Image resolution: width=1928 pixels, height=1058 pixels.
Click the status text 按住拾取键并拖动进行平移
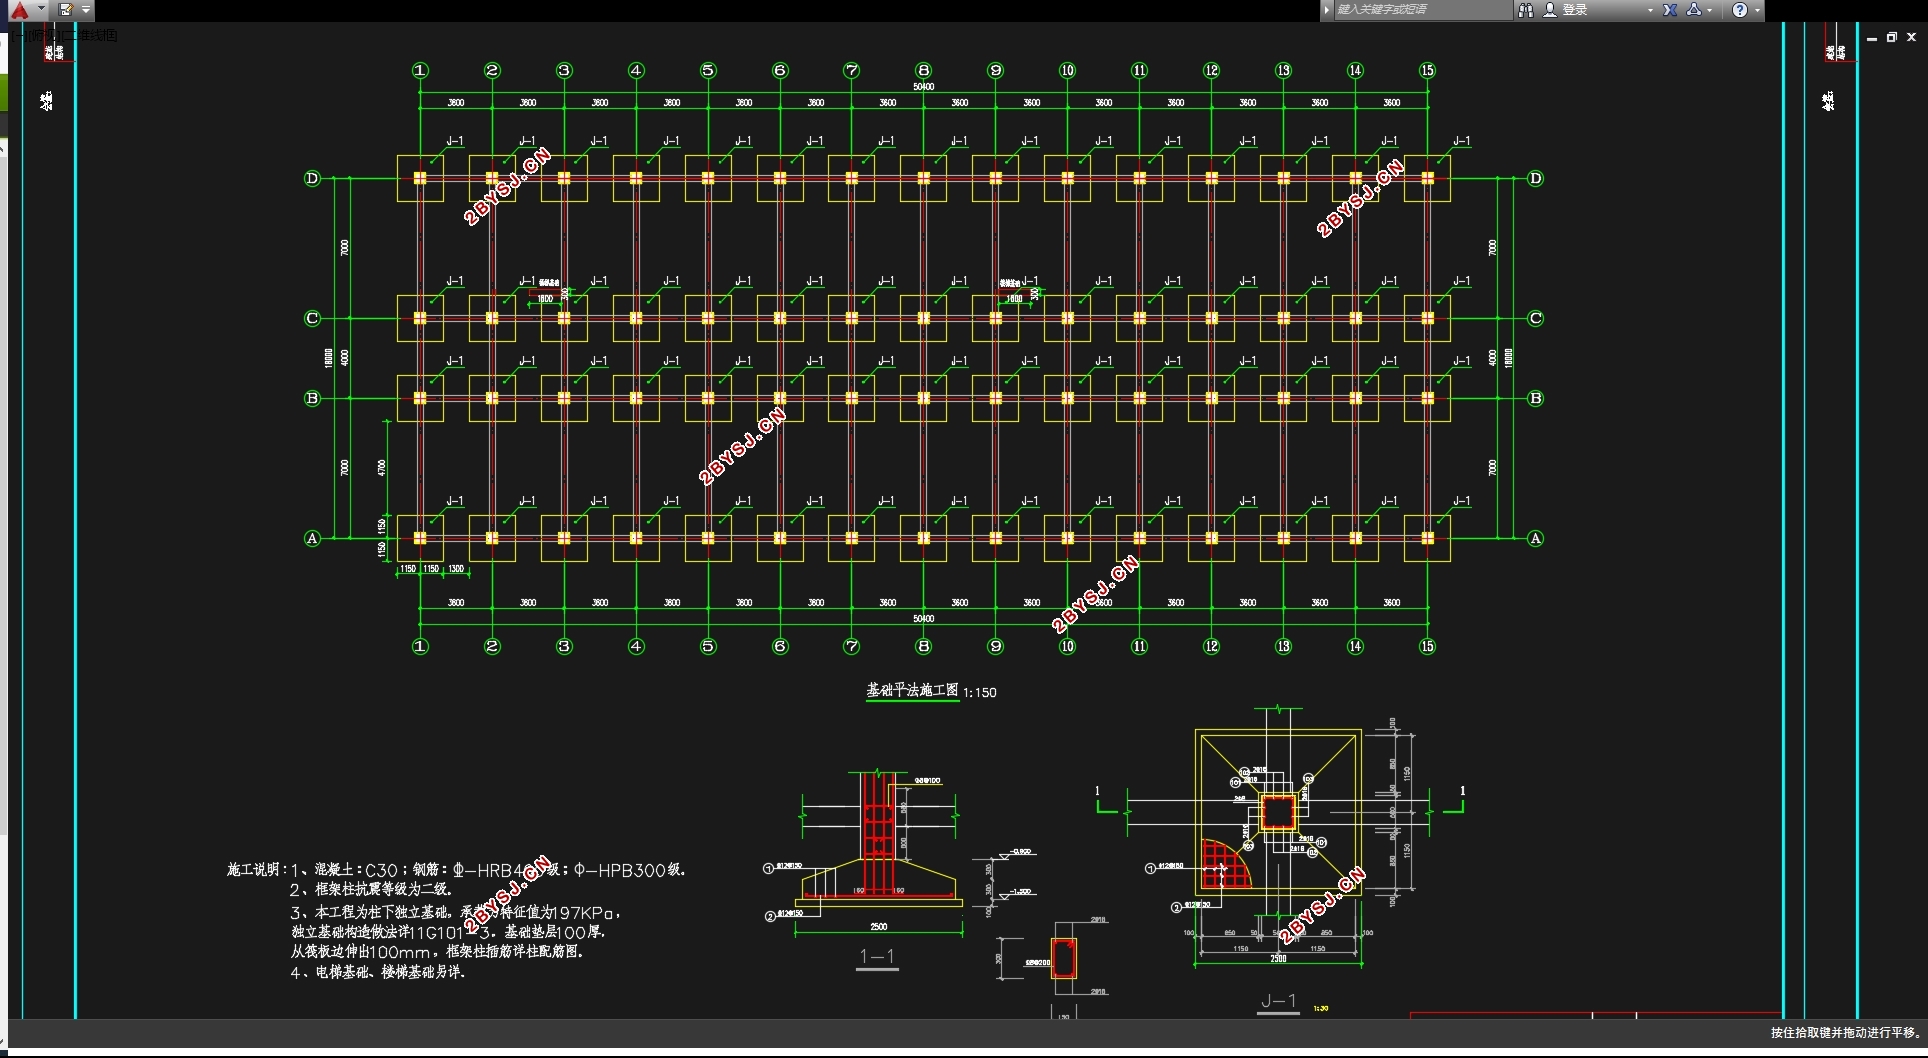click(1845, 1033)
